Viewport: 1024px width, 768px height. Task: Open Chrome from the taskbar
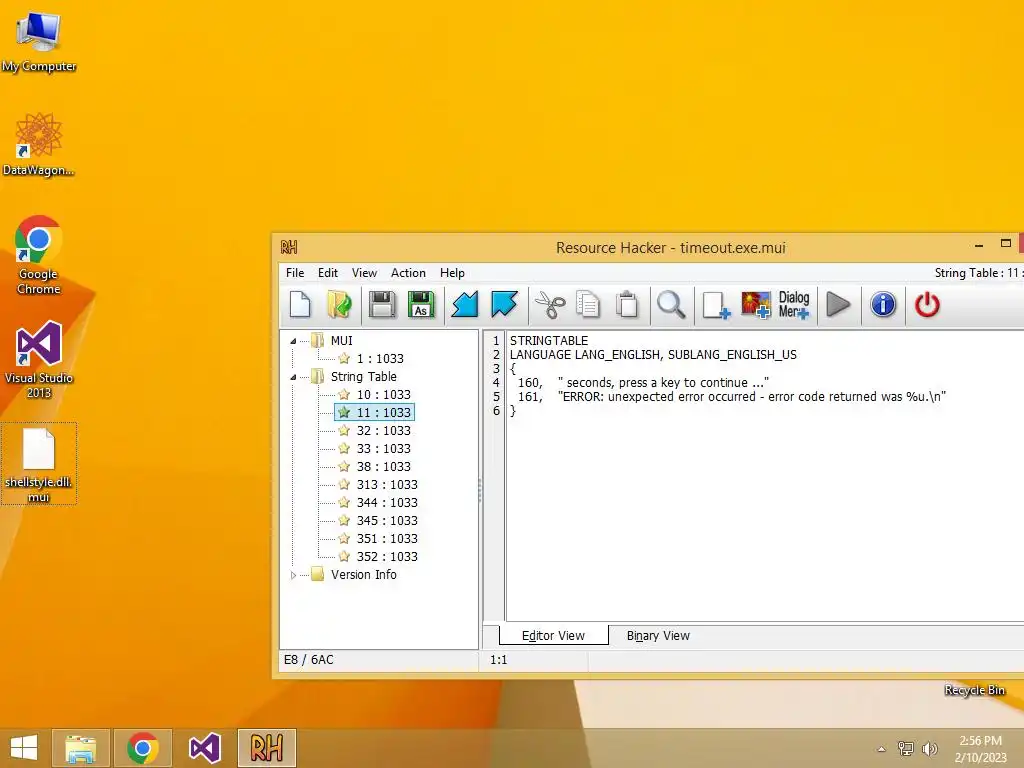click(142, 748)
